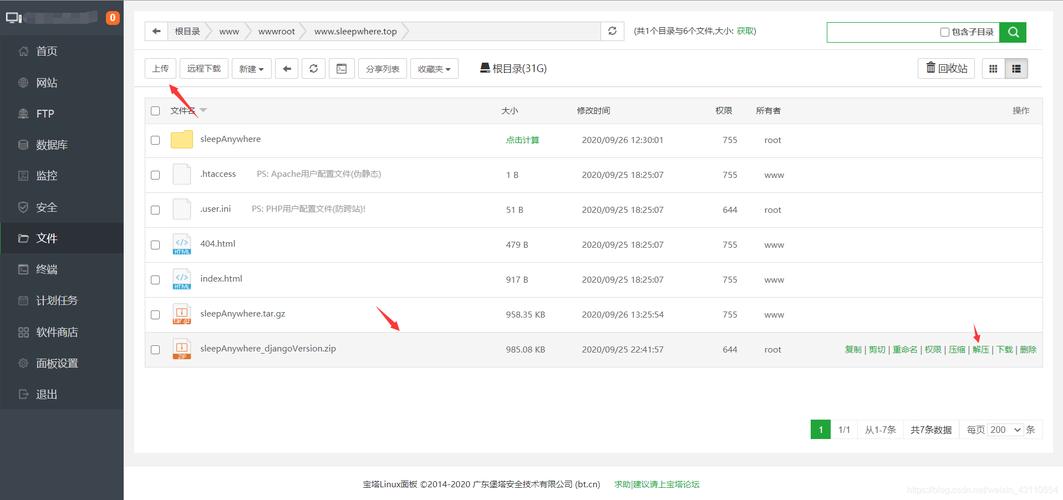
Task: Click the 上传 upload button
Action: point(161,68)
